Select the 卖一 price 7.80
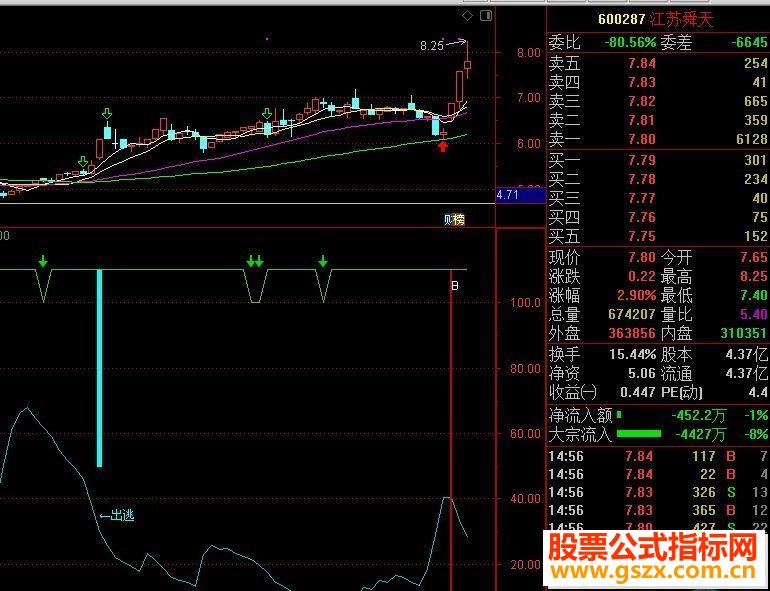Image resolution: width=770 pixels, height=591 pixels. click(642, 140)
